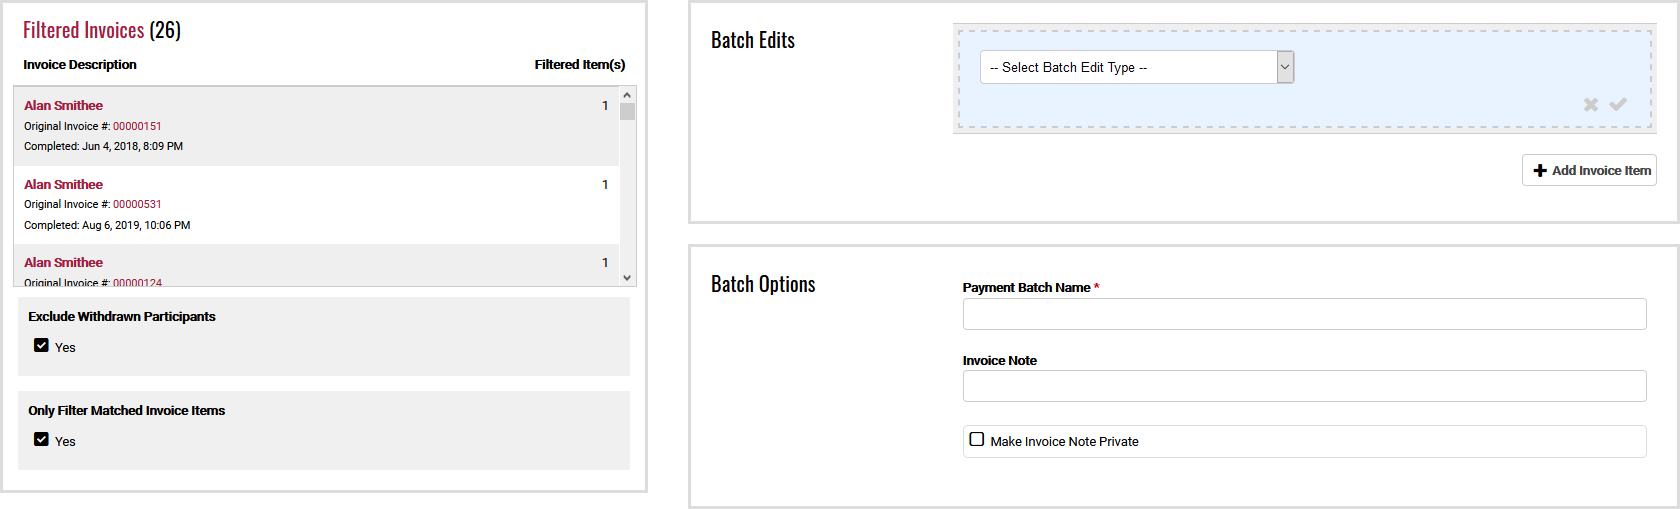Image resolution: width=1680 pixels, height=509 pixels.
Task: Open invoice number 00000151 link
Action: pyautogui.click(x=137, y=126)
